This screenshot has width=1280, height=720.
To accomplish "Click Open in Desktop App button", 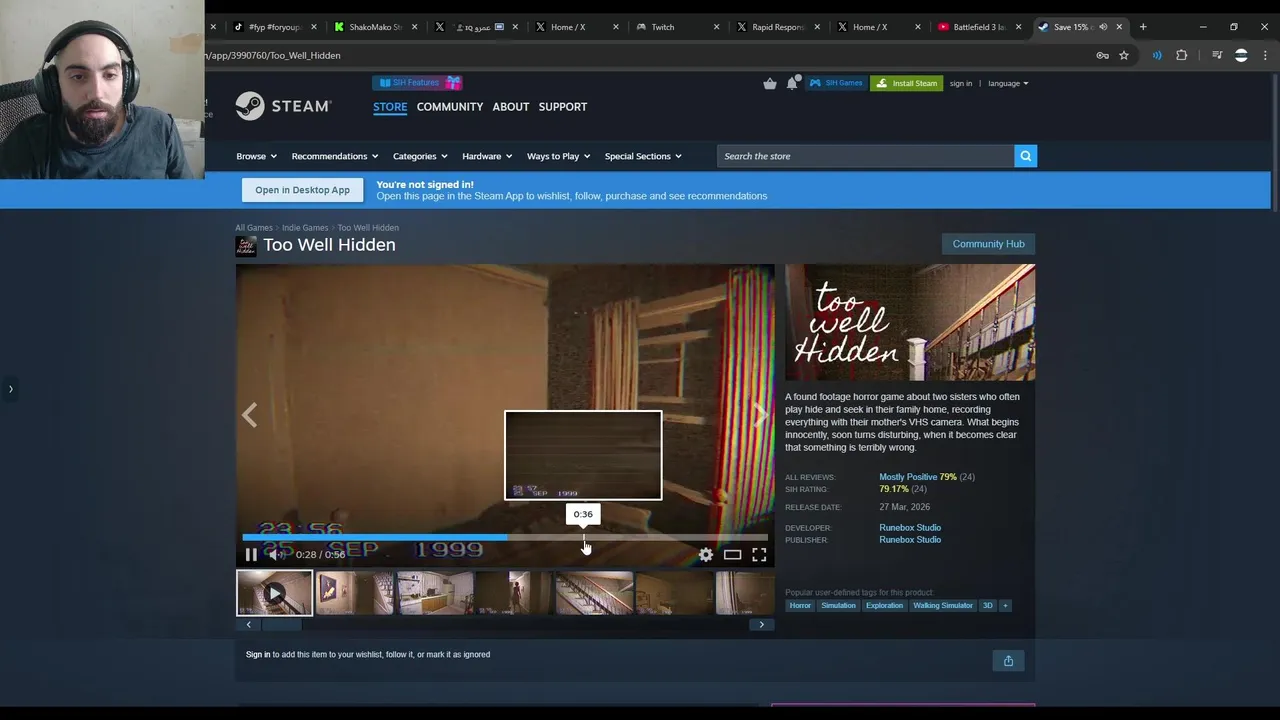I will [302, 190].
